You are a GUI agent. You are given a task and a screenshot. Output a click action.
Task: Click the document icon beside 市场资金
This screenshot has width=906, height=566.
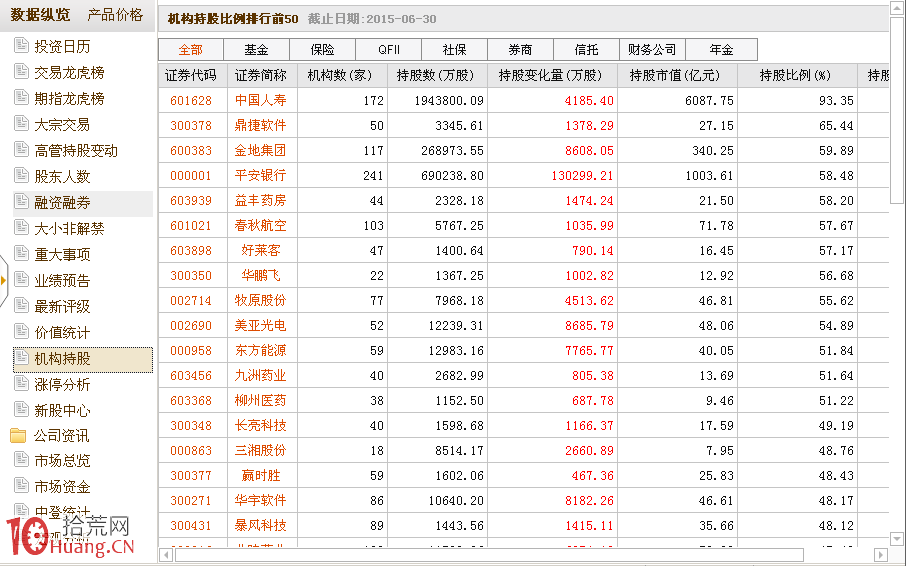point(21,486)
